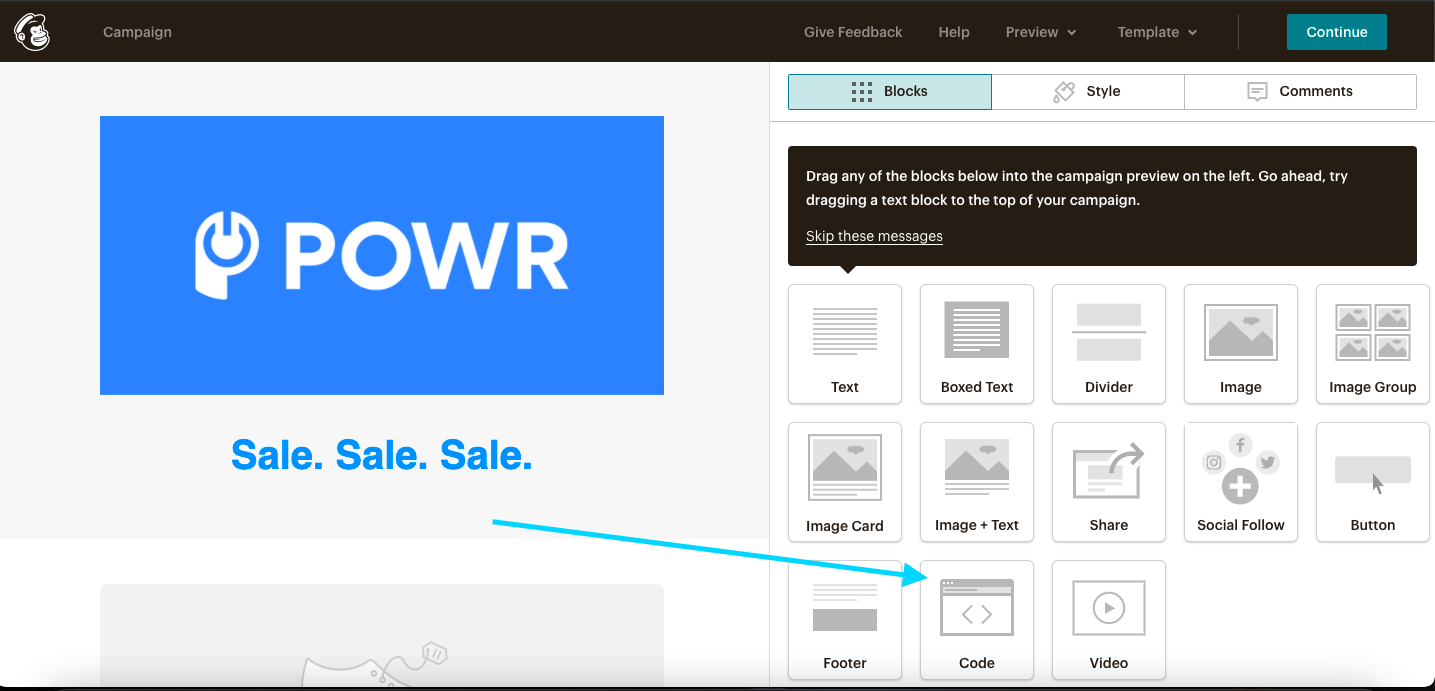
Task: Click Skip these messages link
Action: tap(874, 236)
